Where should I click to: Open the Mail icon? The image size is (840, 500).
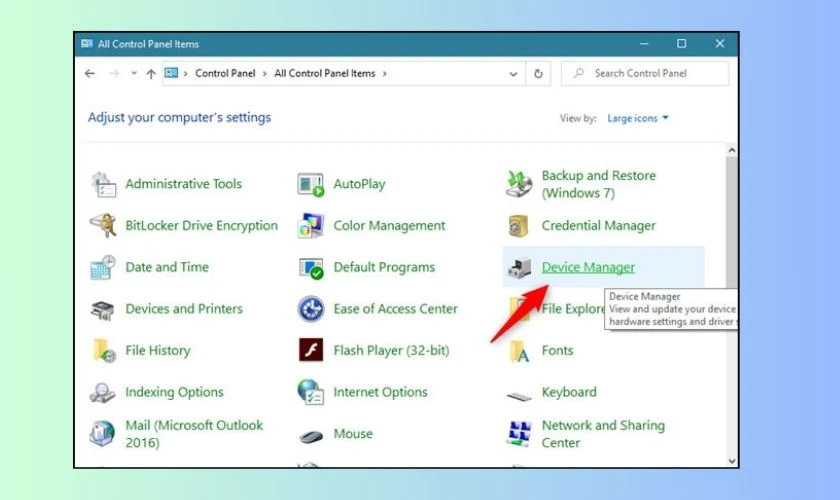(x=102, y=434)
